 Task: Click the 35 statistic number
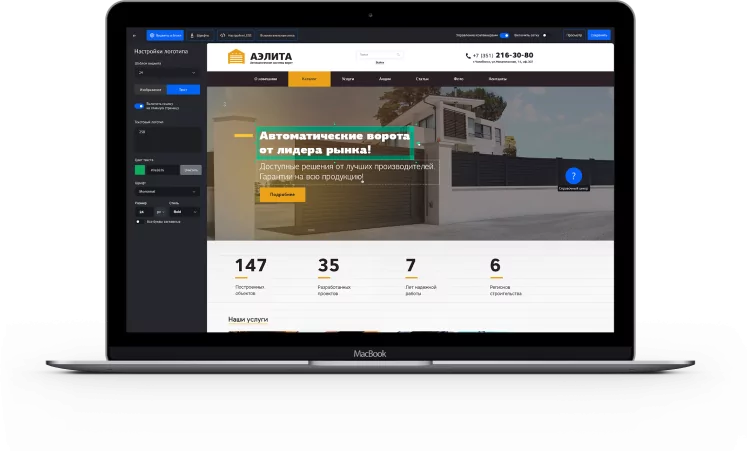coord(328,265)
